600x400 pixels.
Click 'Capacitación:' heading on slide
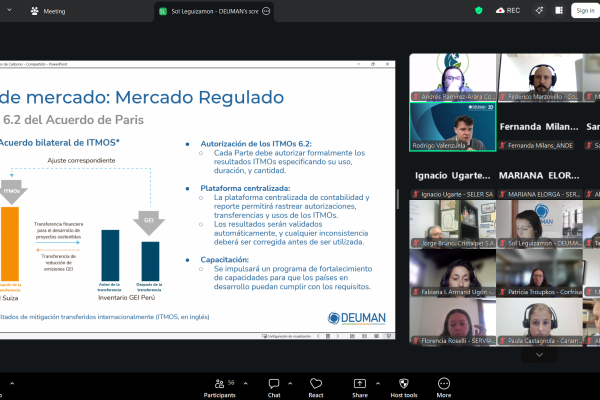(225, 260)
